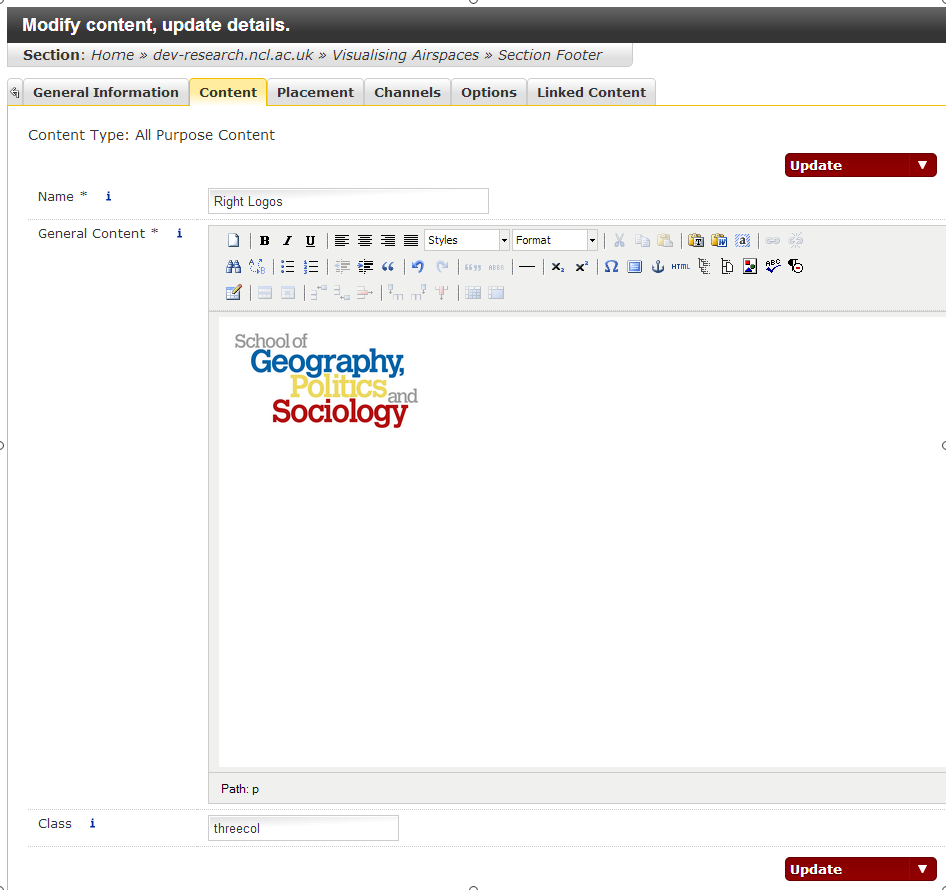Open the Format dropdown
Image resolution: width=946 pixels, height=890 pixels.
[555, 241]
